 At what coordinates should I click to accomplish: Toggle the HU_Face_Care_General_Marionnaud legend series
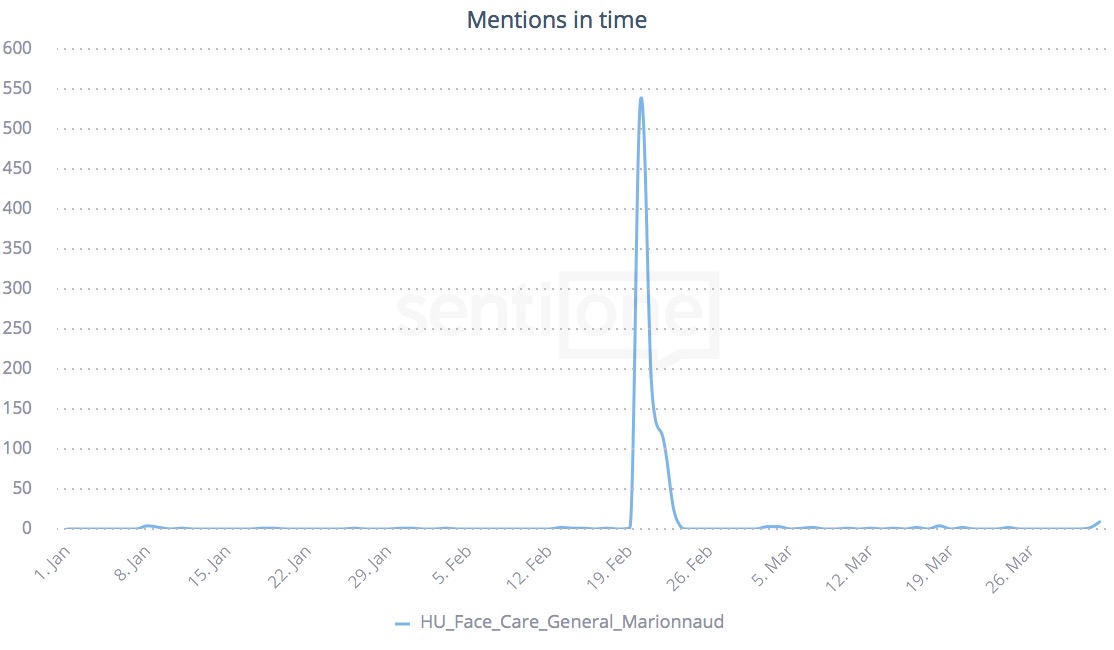point(571,622)
